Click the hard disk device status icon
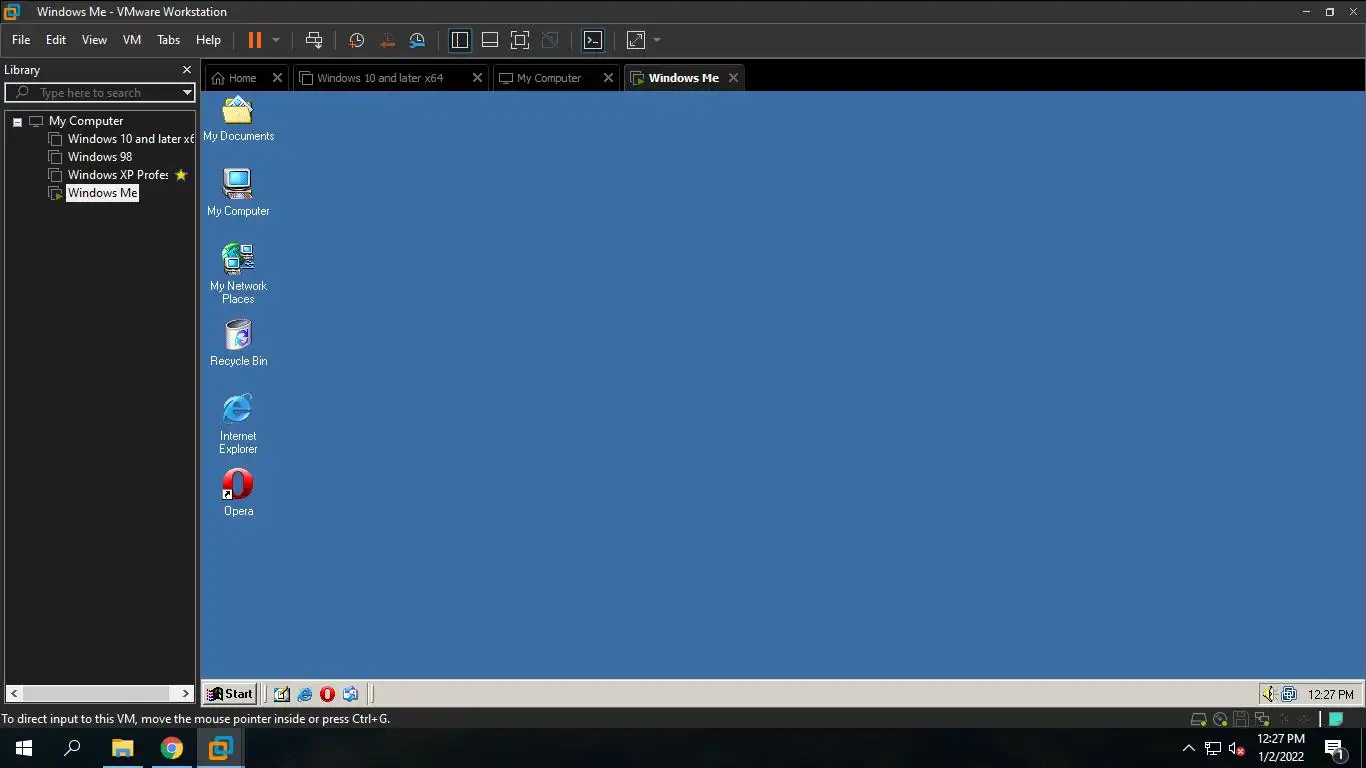This screenshot has width=1366, height=768. [x=1198, y=719]
